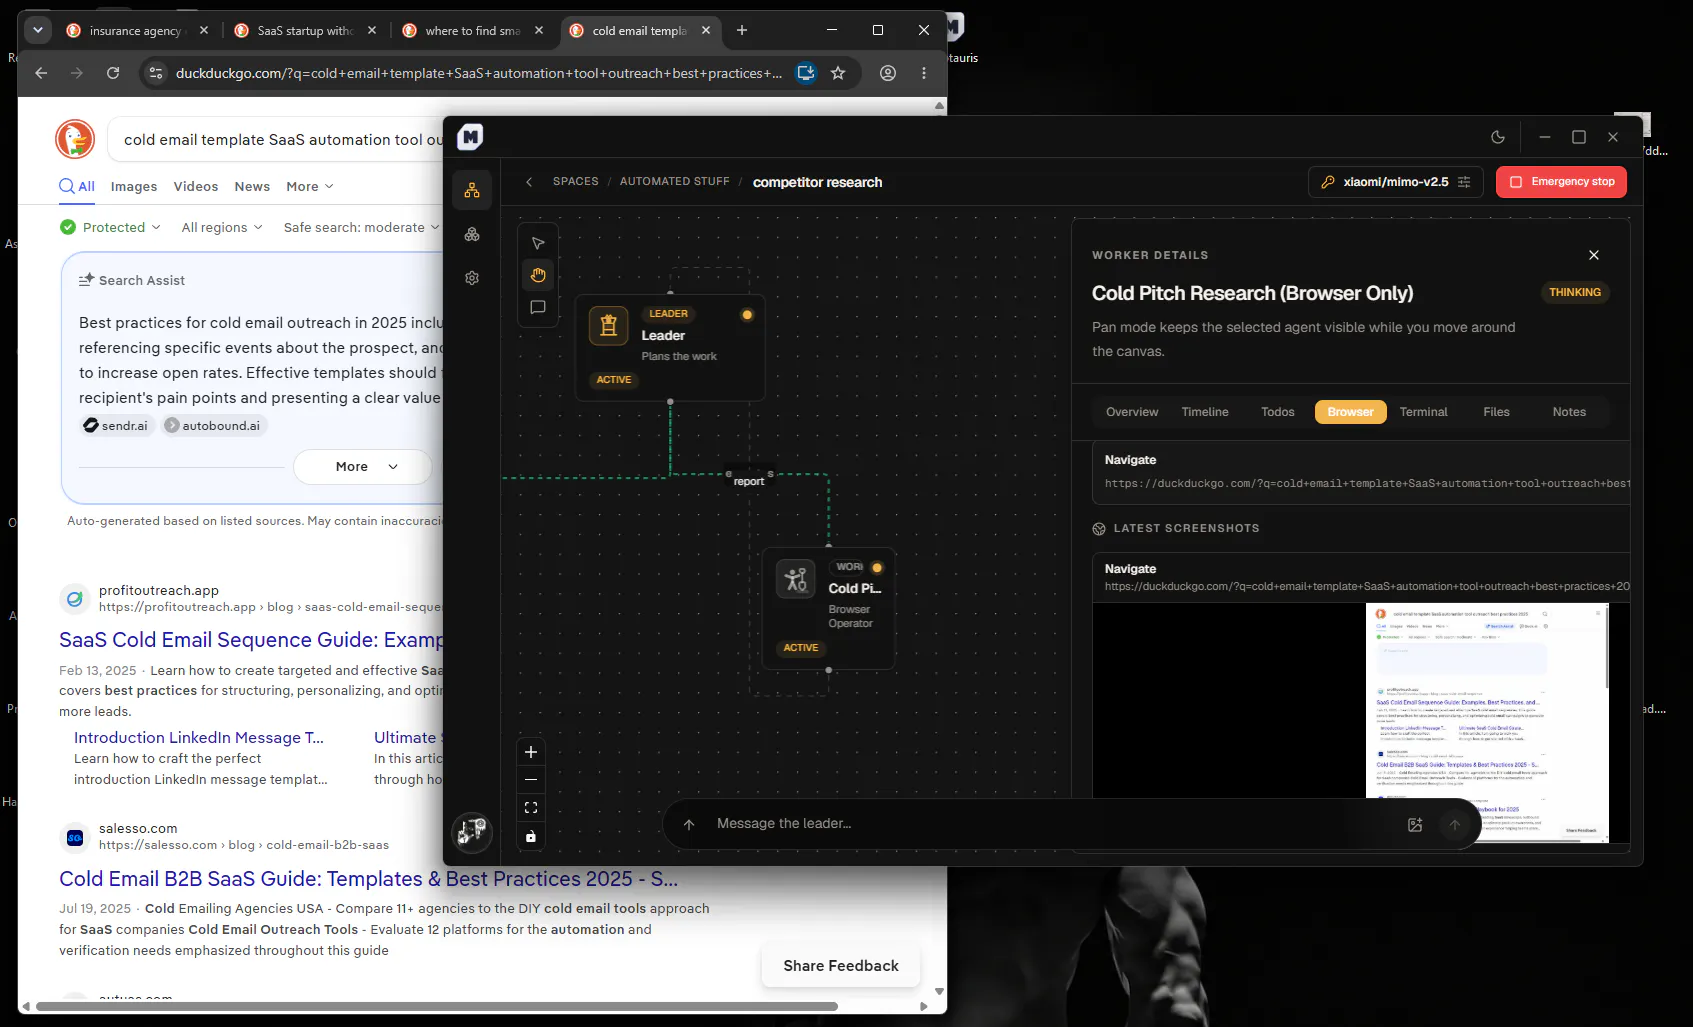
Task: Show News search results
Action: pyautogui.click(x=252, y=187)
